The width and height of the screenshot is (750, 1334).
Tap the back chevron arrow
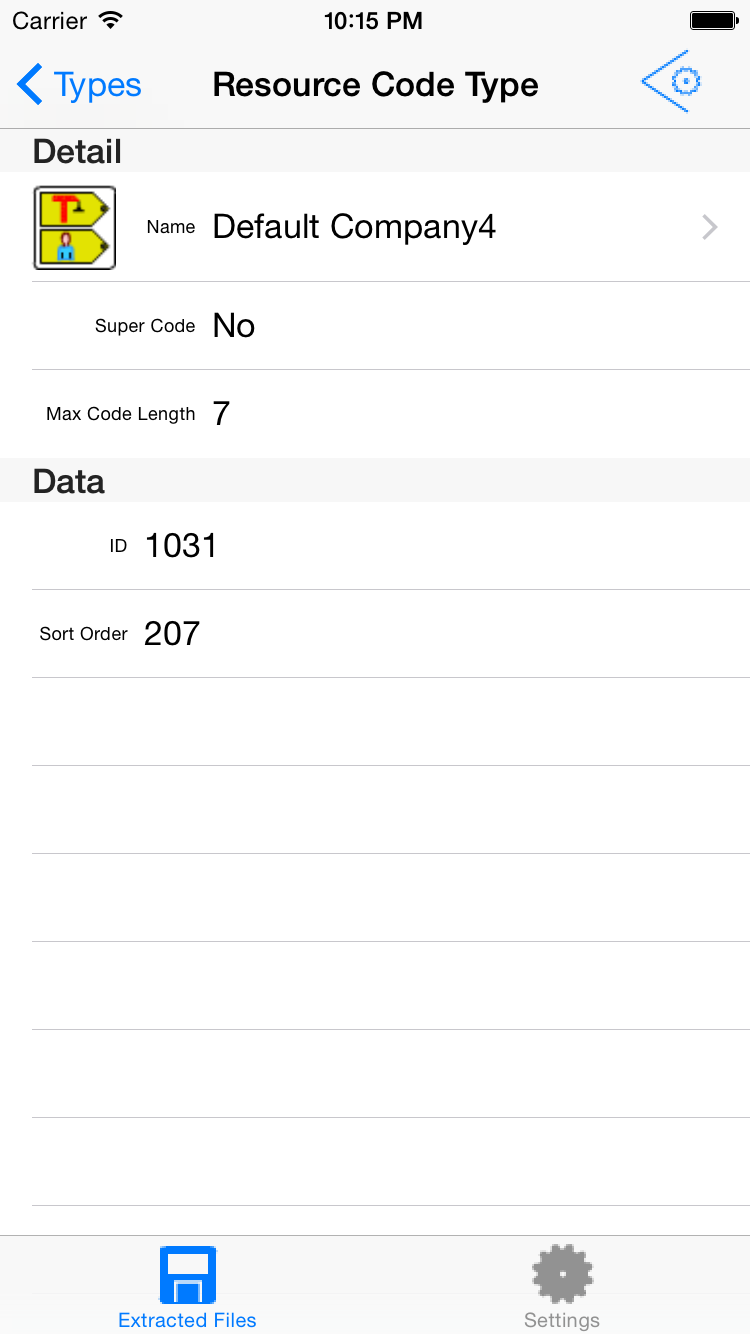[30, 85]
